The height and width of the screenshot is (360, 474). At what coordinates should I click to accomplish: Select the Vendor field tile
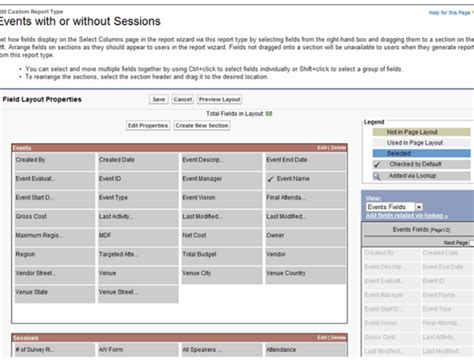tap(305, 256)
